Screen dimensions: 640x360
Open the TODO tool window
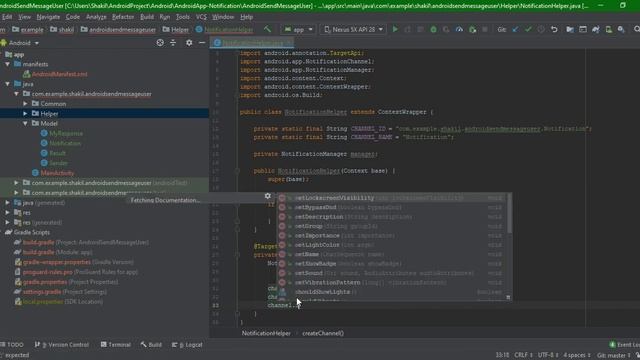click(x=12, y=344)
